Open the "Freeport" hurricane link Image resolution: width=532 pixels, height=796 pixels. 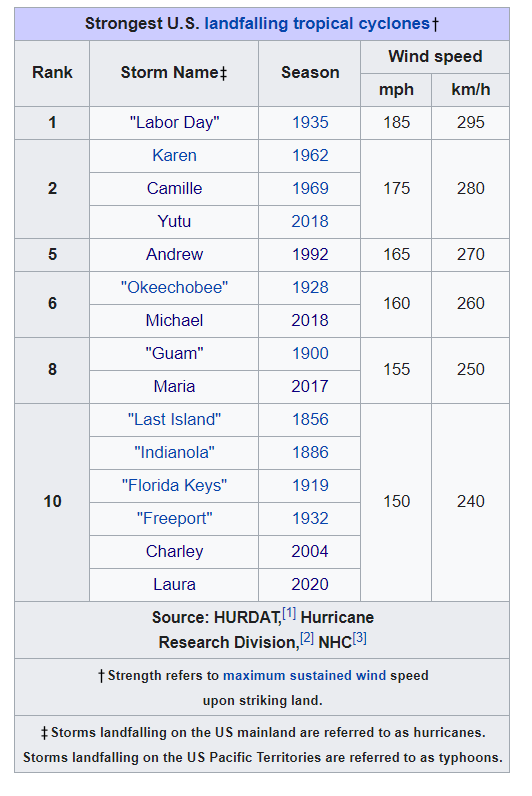[174, 518]
